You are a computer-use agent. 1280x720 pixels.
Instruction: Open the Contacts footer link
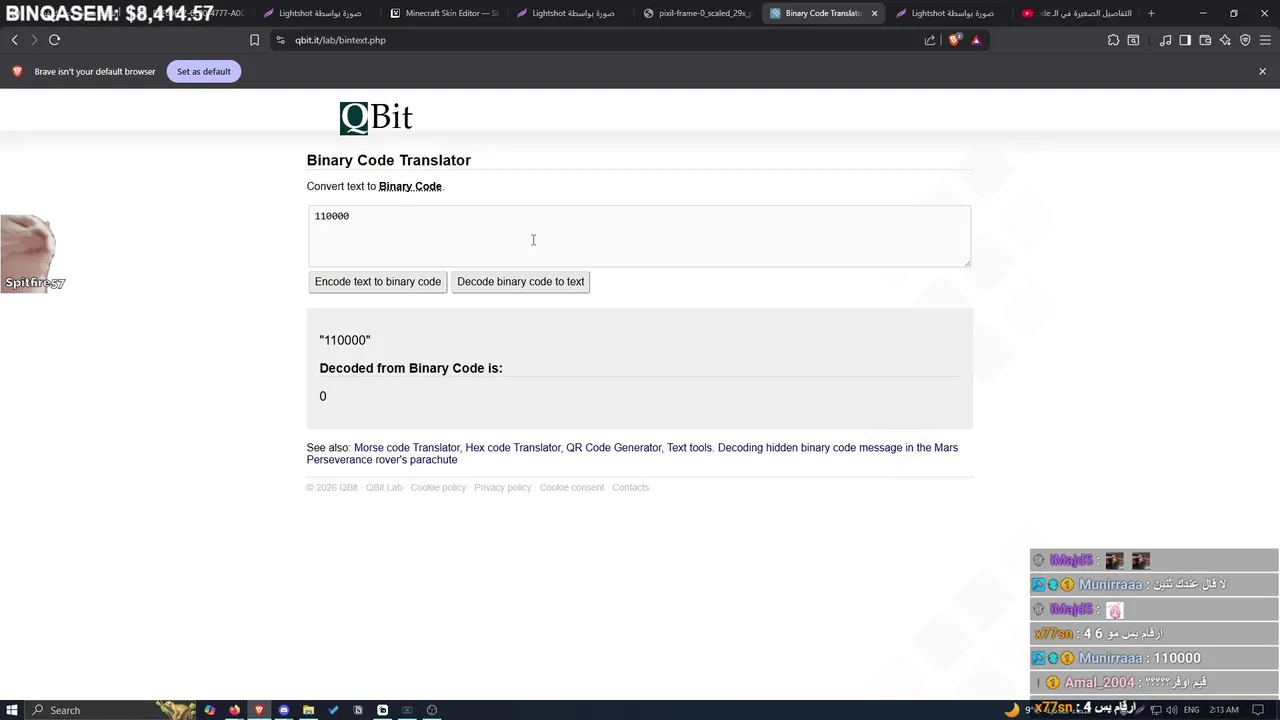coord(630,488)
